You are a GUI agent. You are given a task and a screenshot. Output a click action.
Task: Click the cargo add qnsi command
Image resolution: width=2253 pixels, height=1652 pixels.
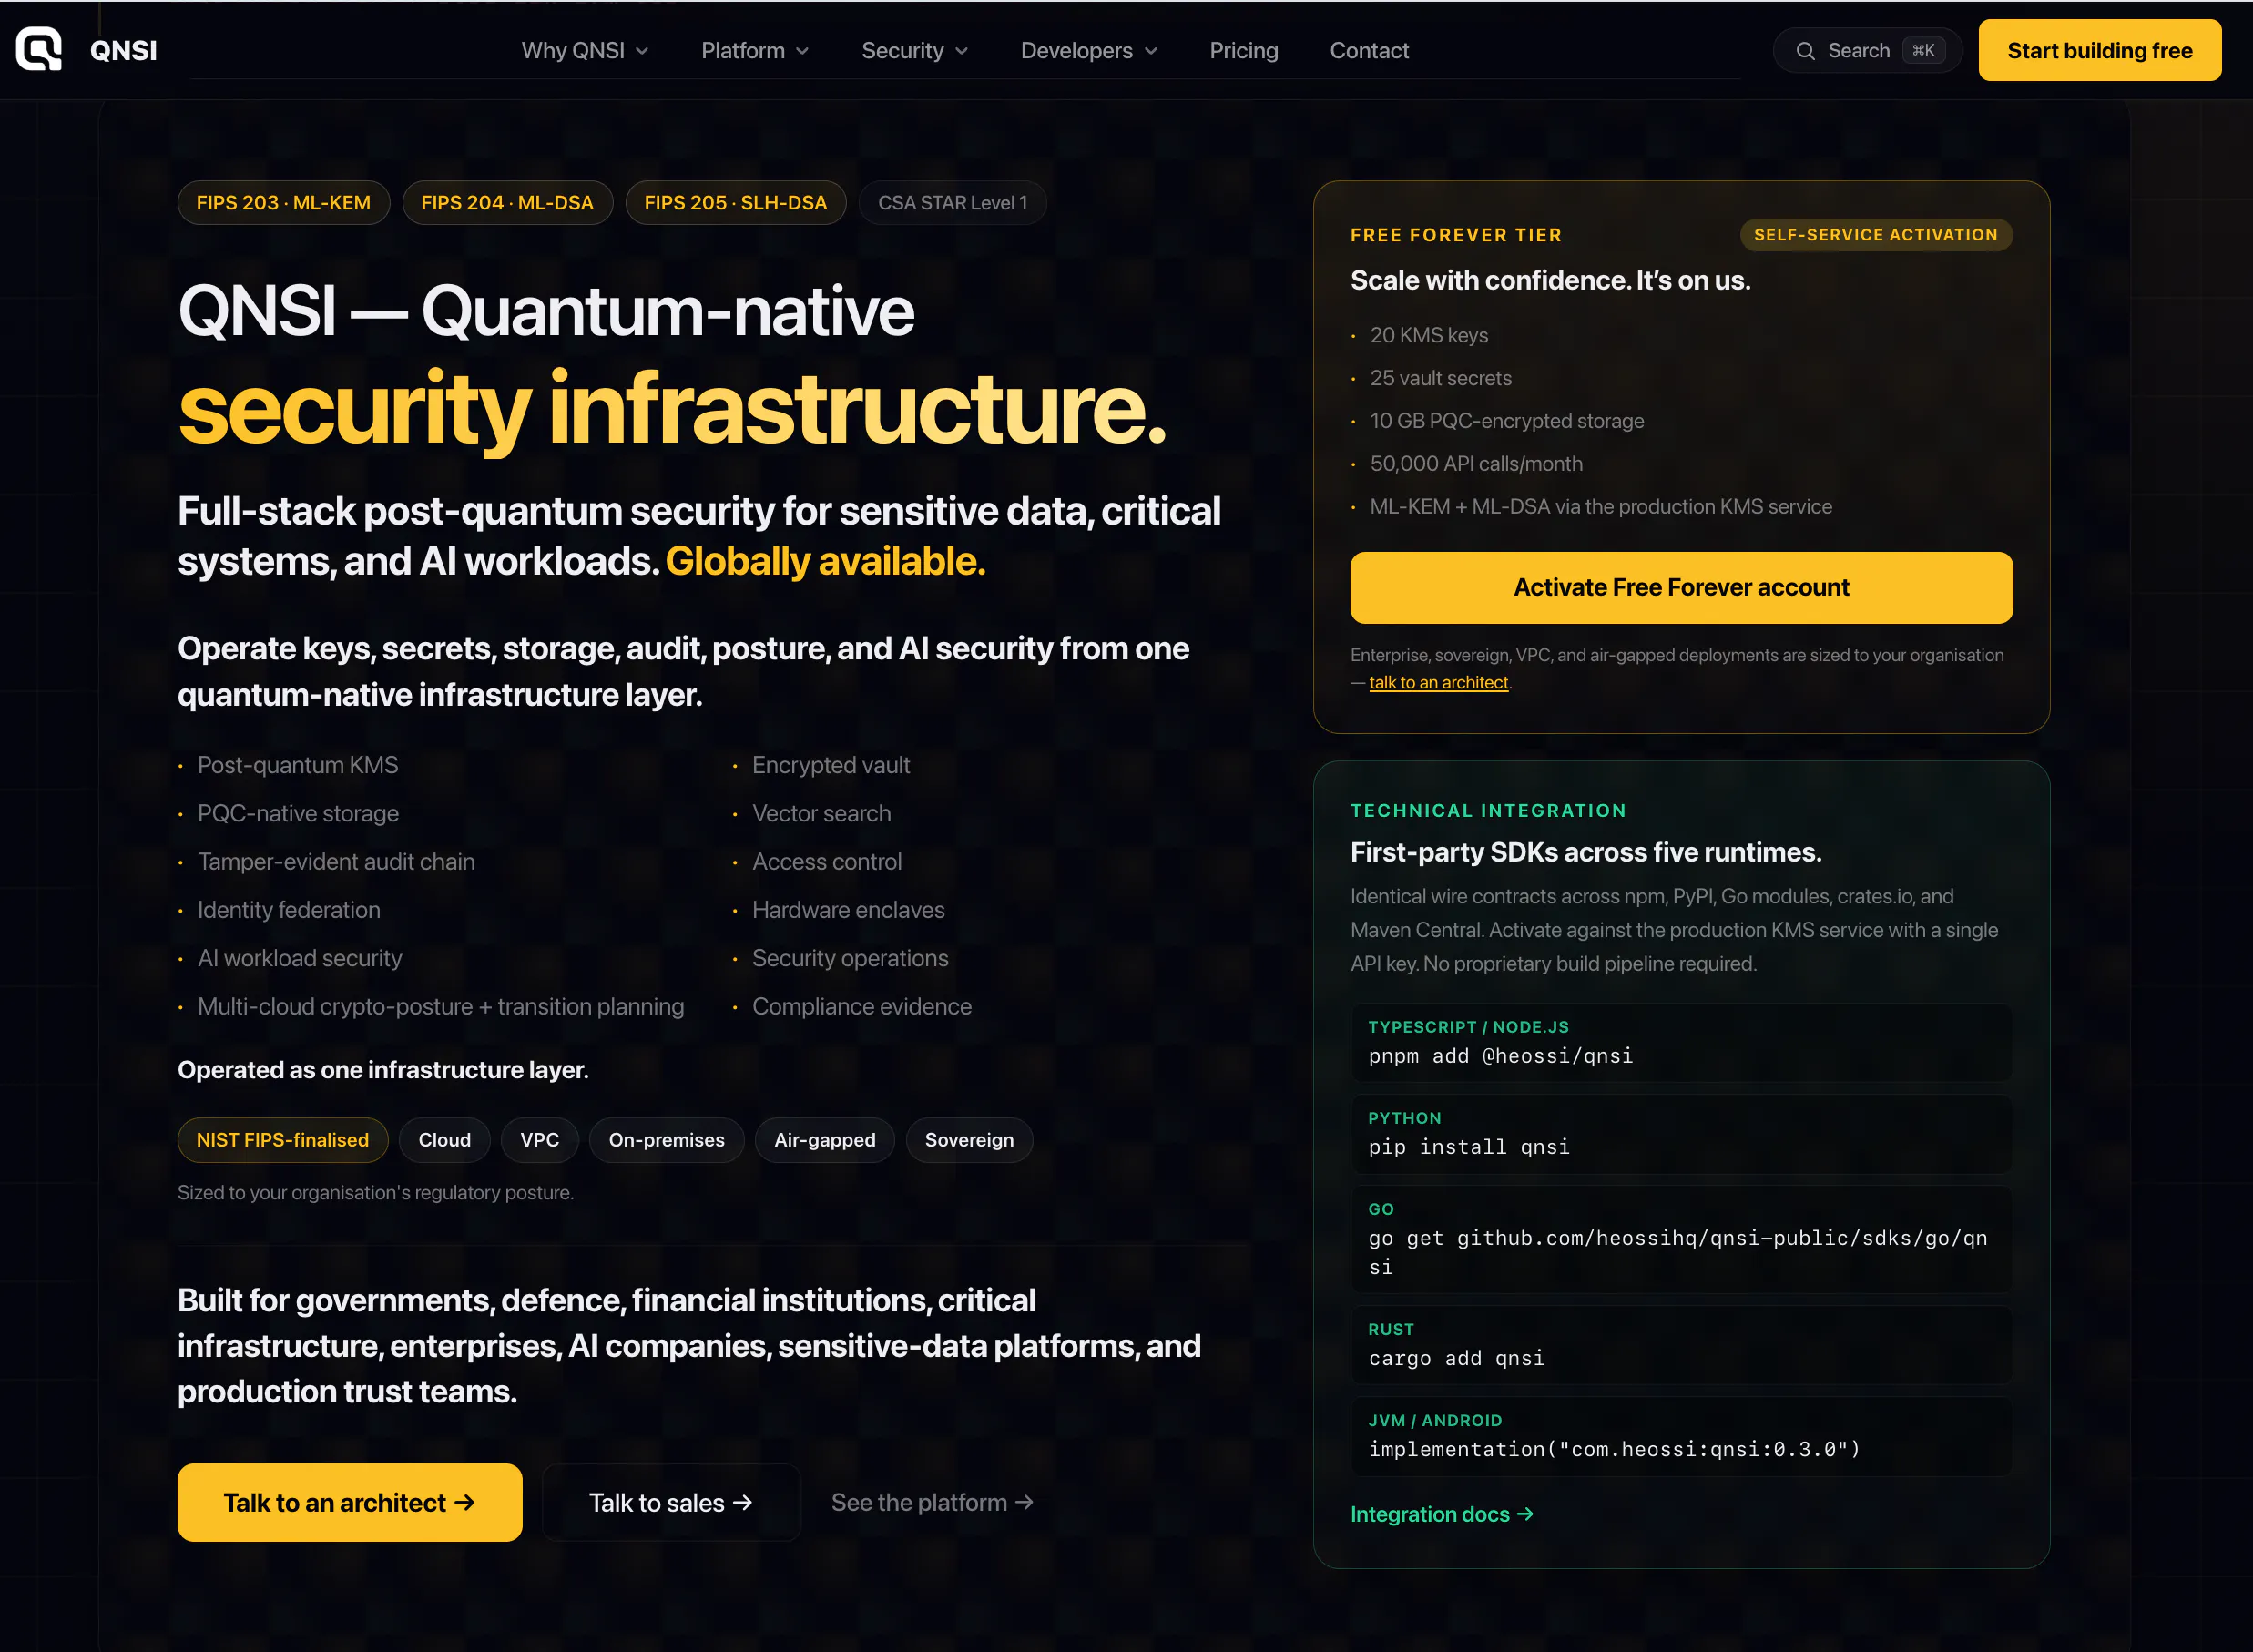(x=1455, y=1358)
